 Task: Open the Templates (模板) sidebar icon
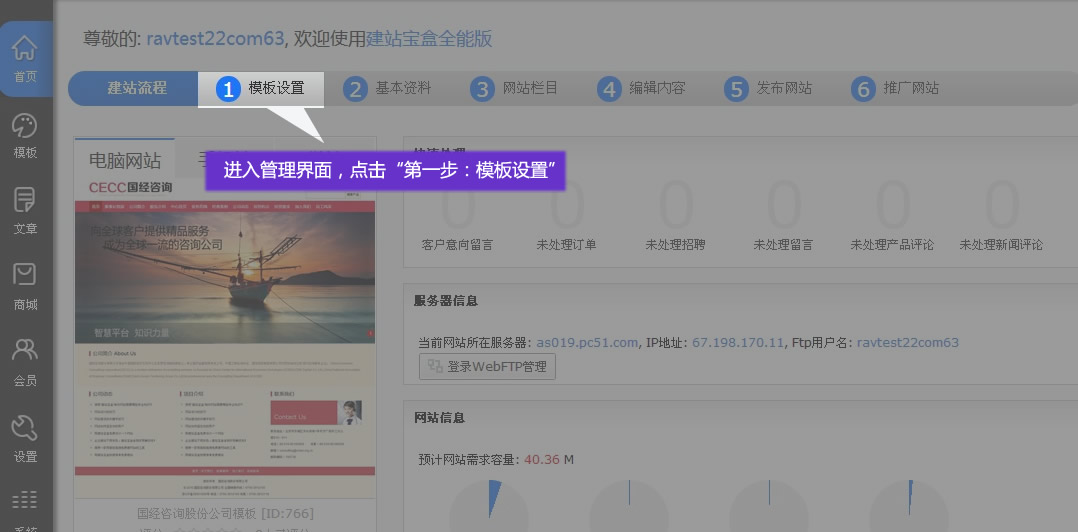(x=25, y=136)
